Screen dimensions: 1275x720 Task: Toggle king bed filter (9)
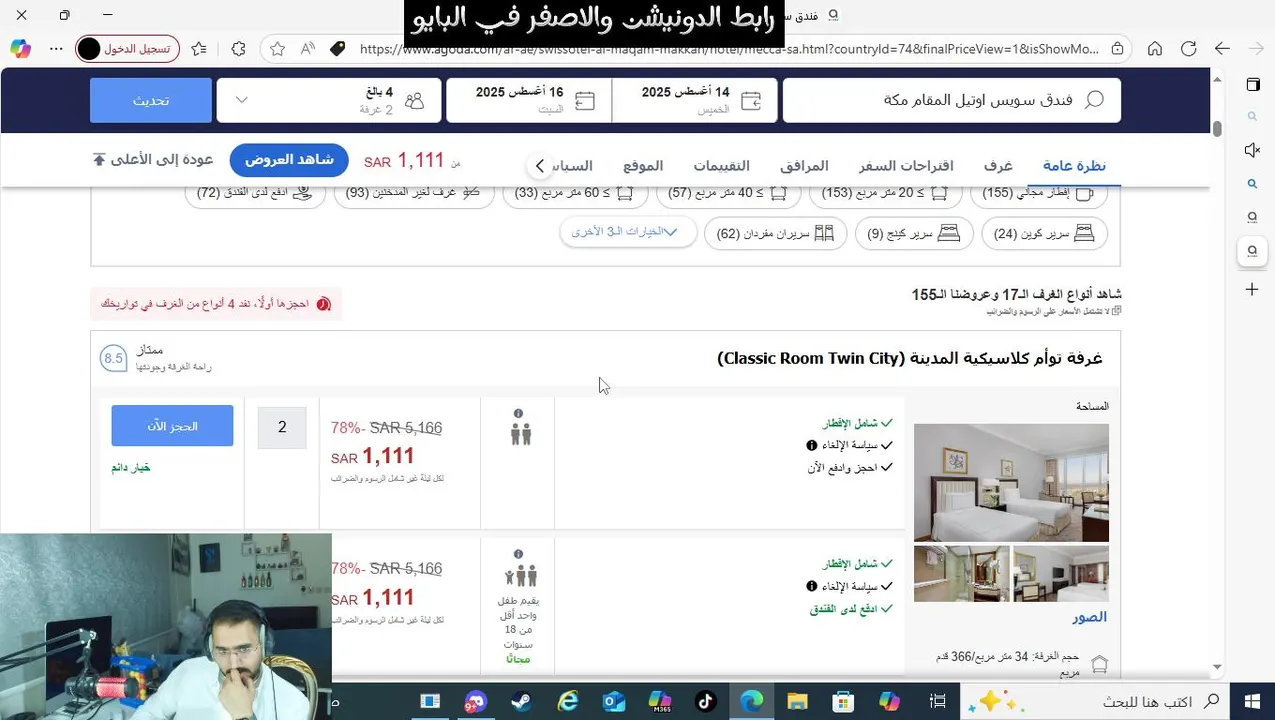[x=914, y=233]
